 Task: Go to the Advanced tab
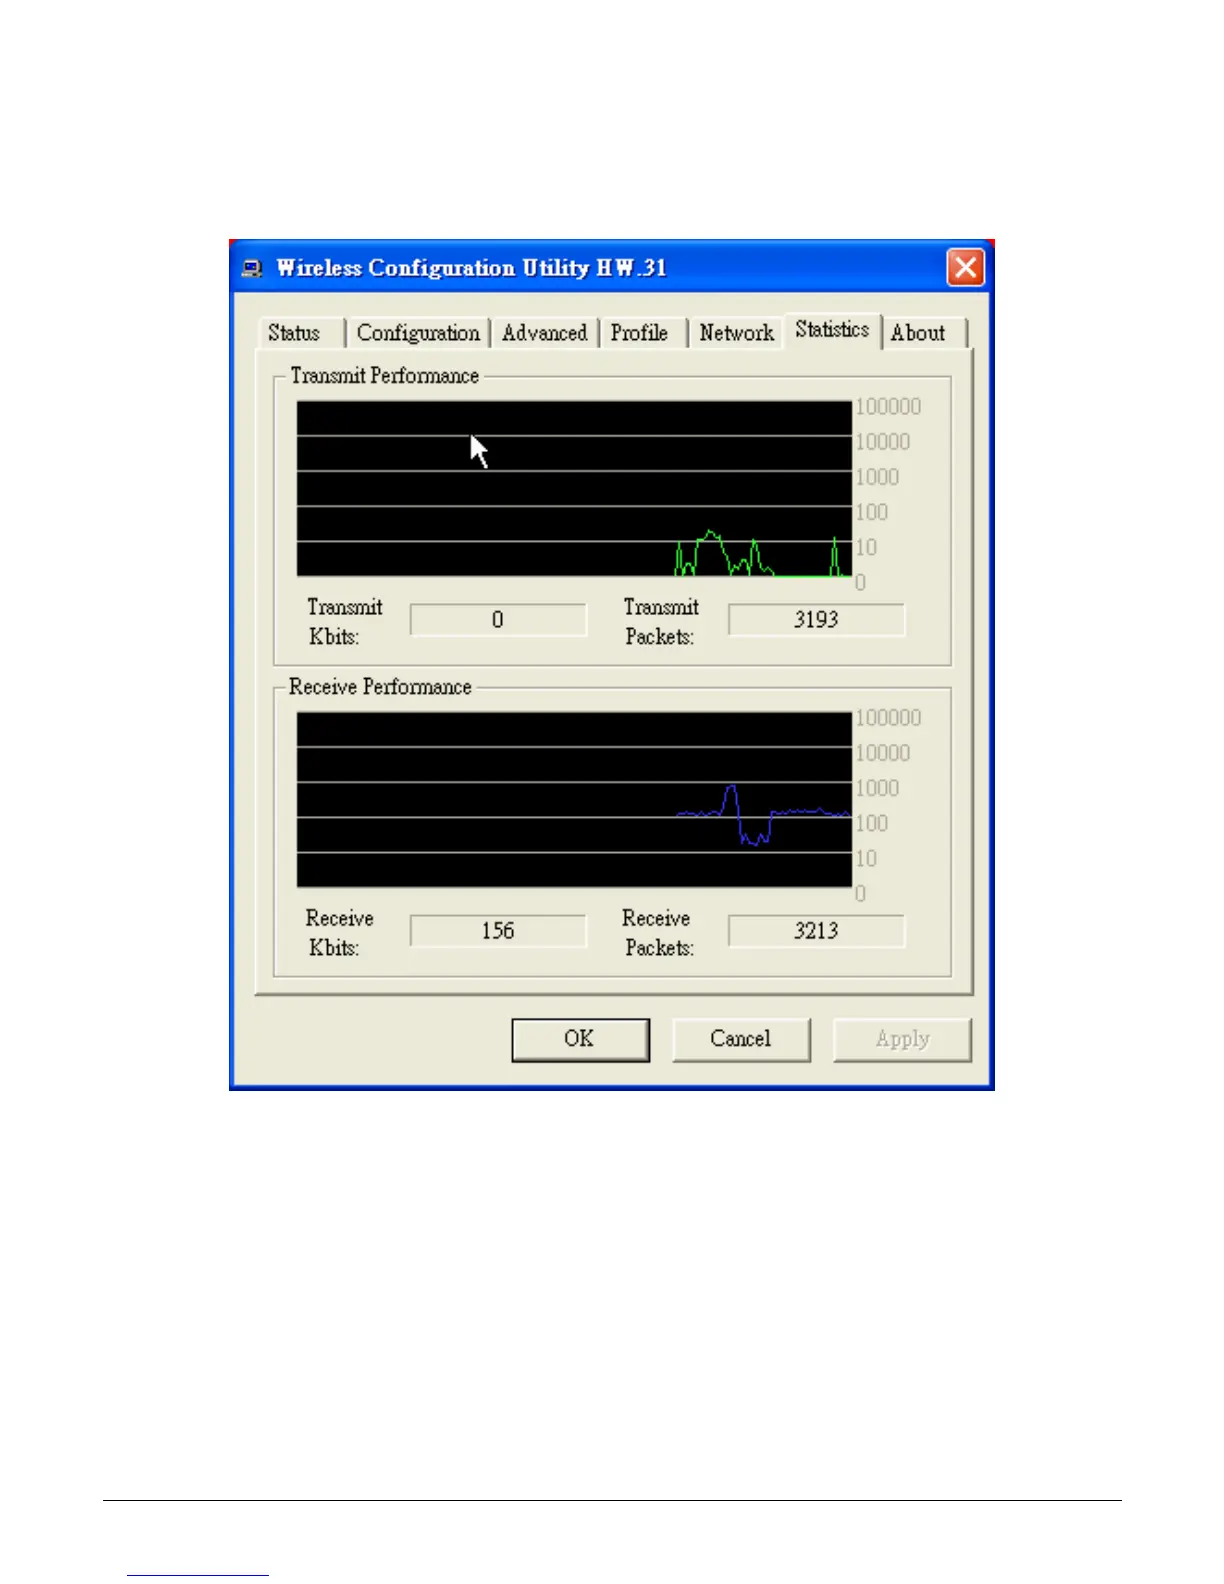pos(544,333)
